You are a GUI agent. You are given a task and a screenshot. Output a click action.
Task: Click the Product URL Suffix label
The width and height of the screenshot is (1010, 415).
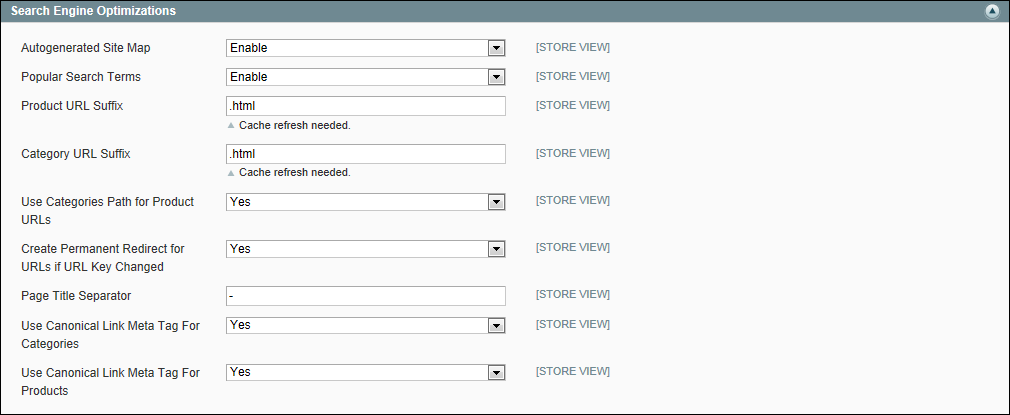[72, 106]
